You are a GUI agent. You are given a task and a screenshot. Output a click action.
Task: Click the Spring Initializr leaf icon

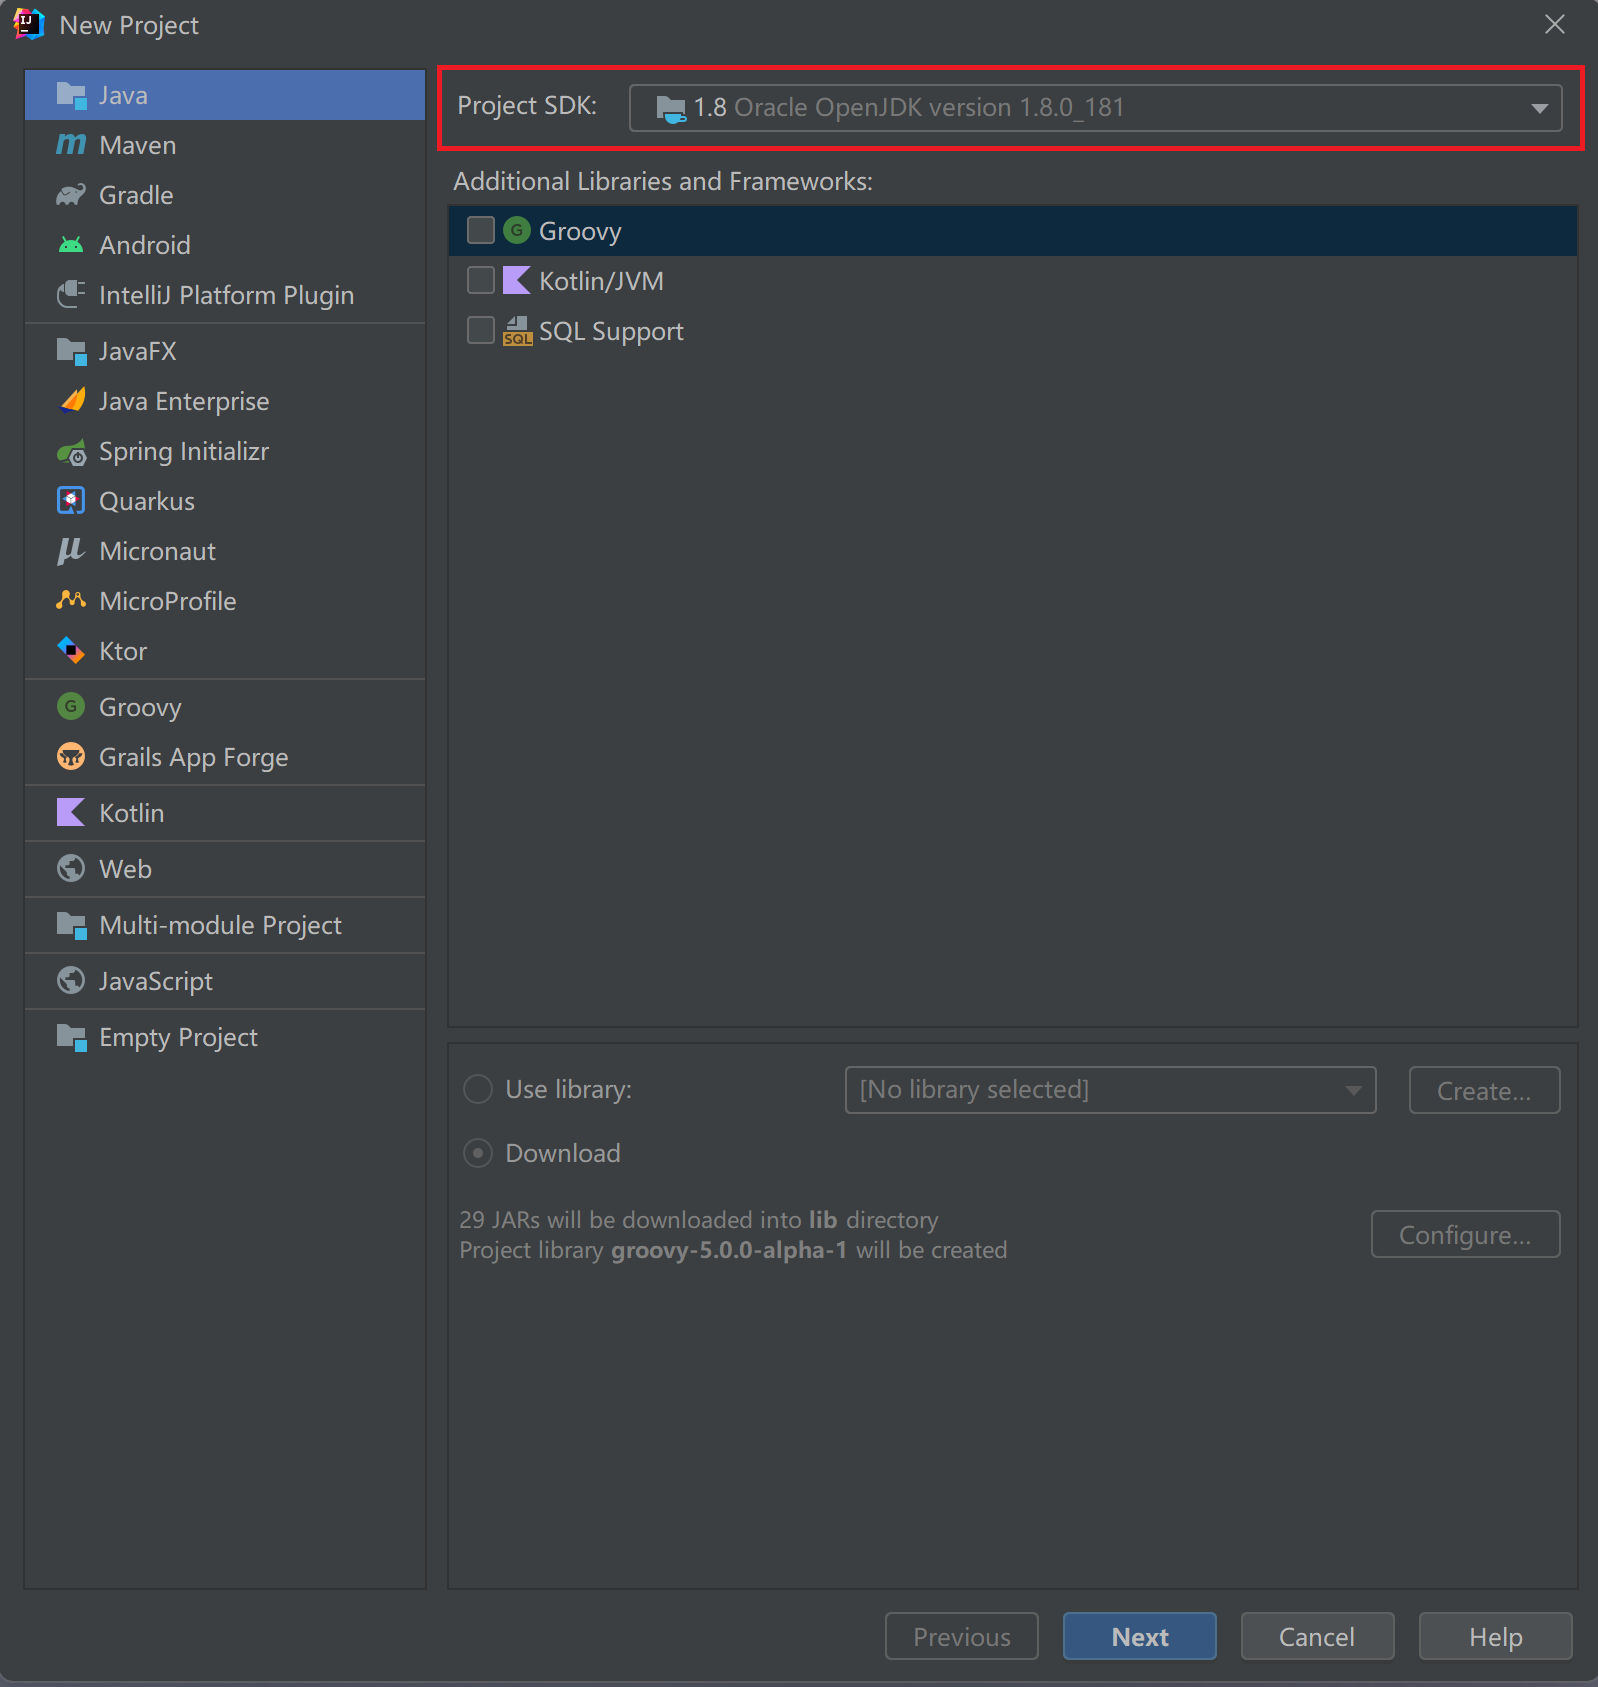(71, 452)
